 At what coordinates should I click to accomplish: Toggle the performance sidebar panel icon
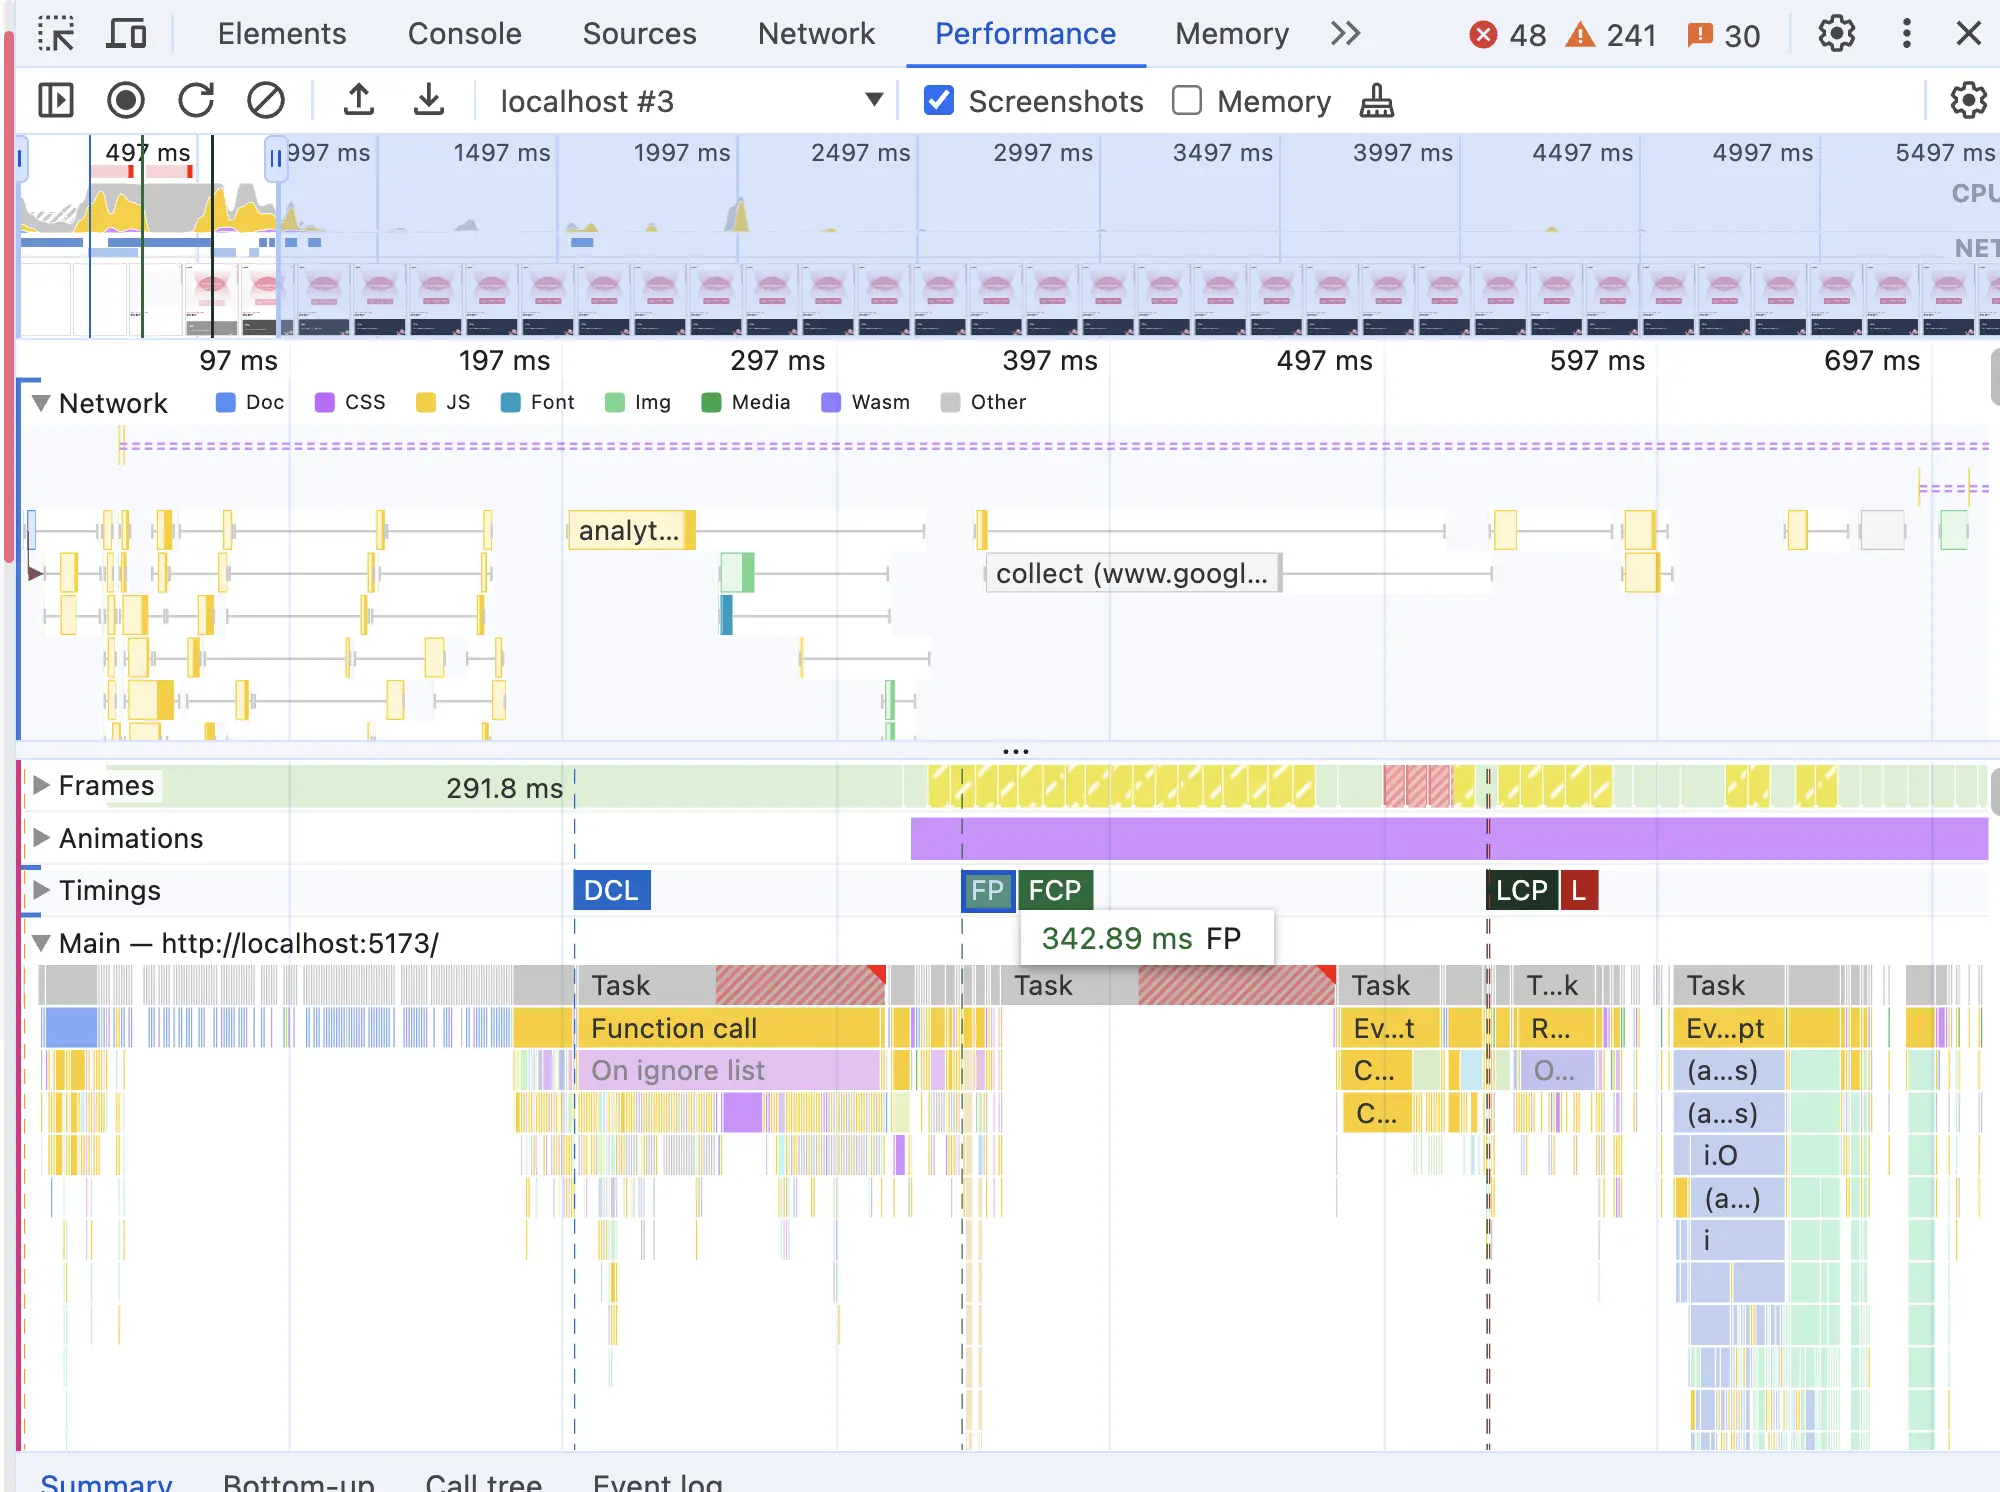pos(56,101)
